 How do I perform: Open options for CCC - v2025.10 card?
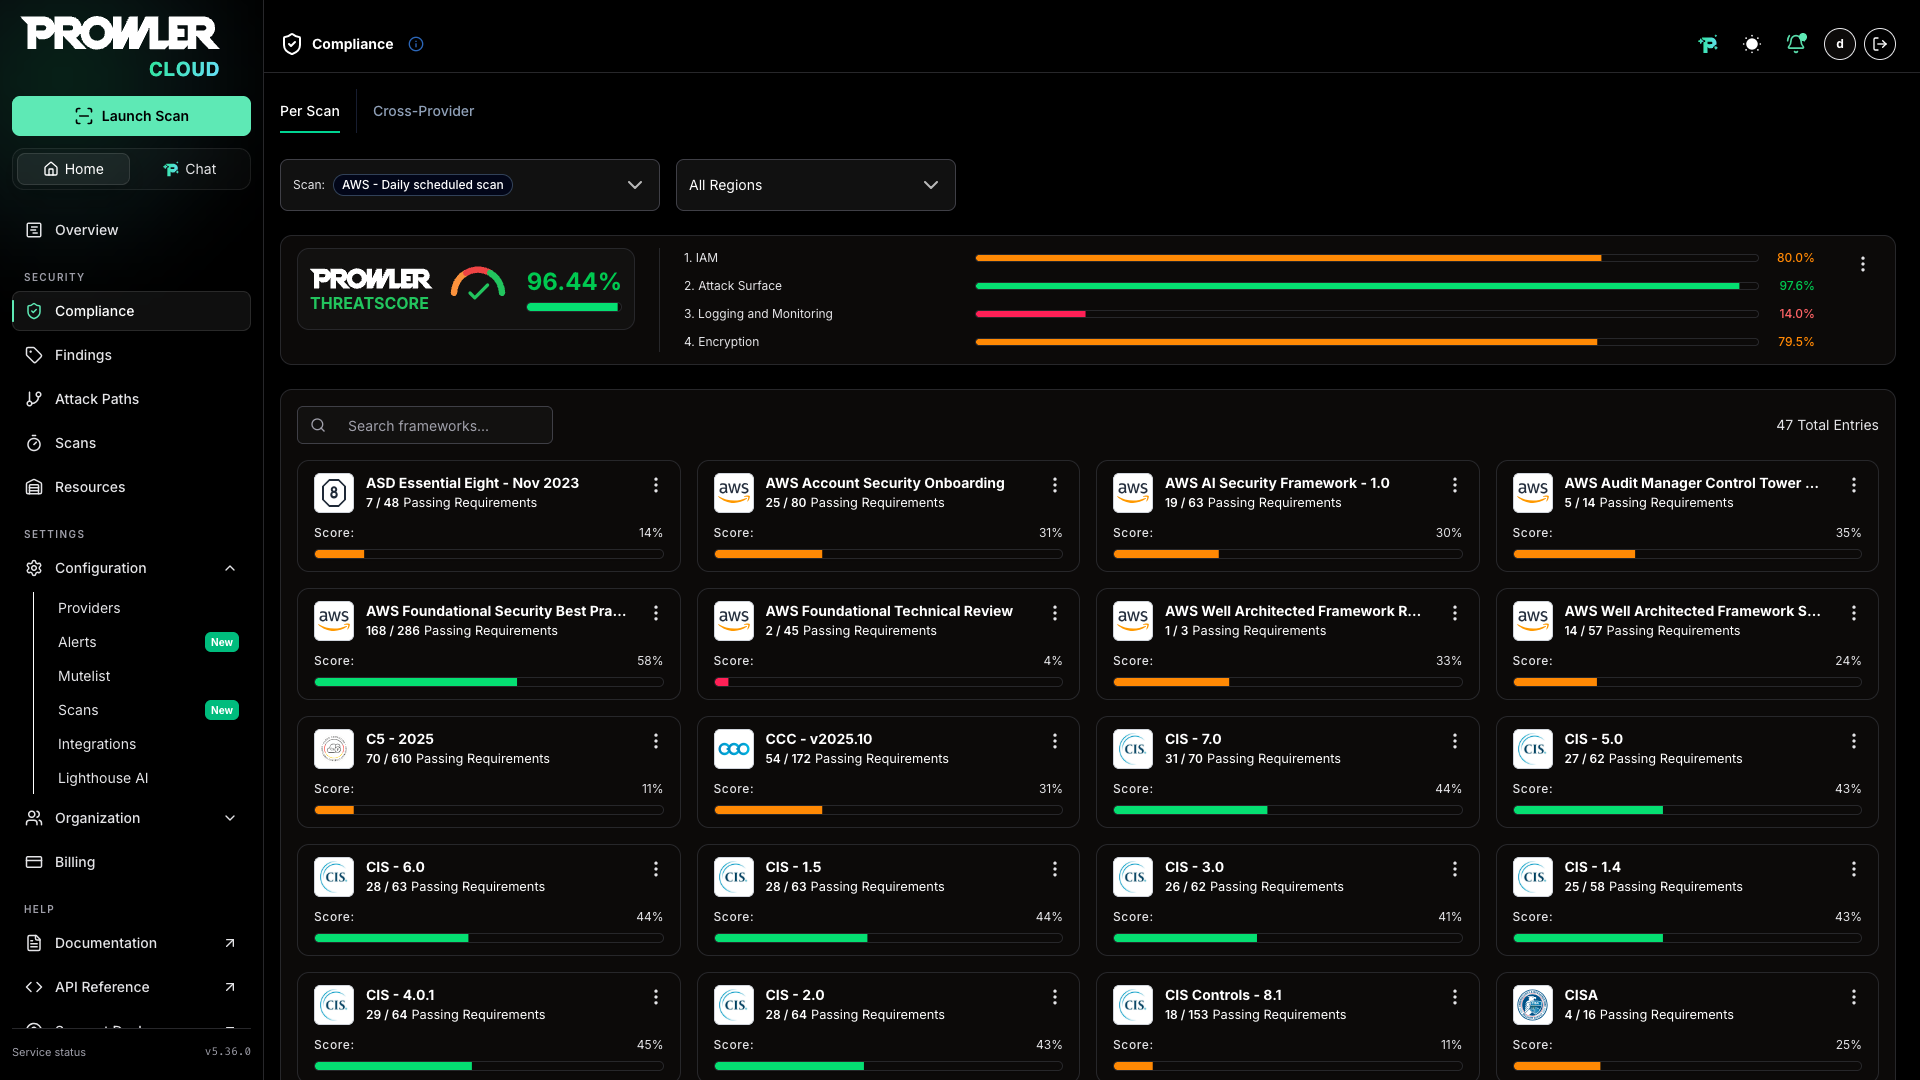(1055, 741)
